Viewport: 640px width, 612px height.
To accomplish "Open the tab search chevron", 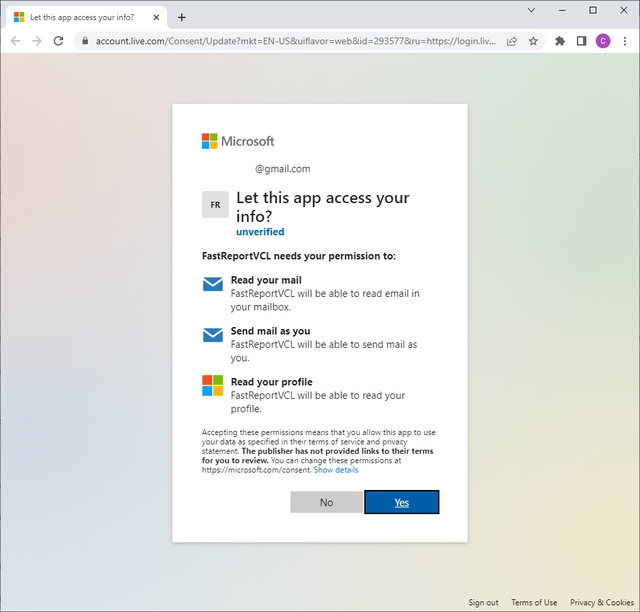I will [531, 10].
